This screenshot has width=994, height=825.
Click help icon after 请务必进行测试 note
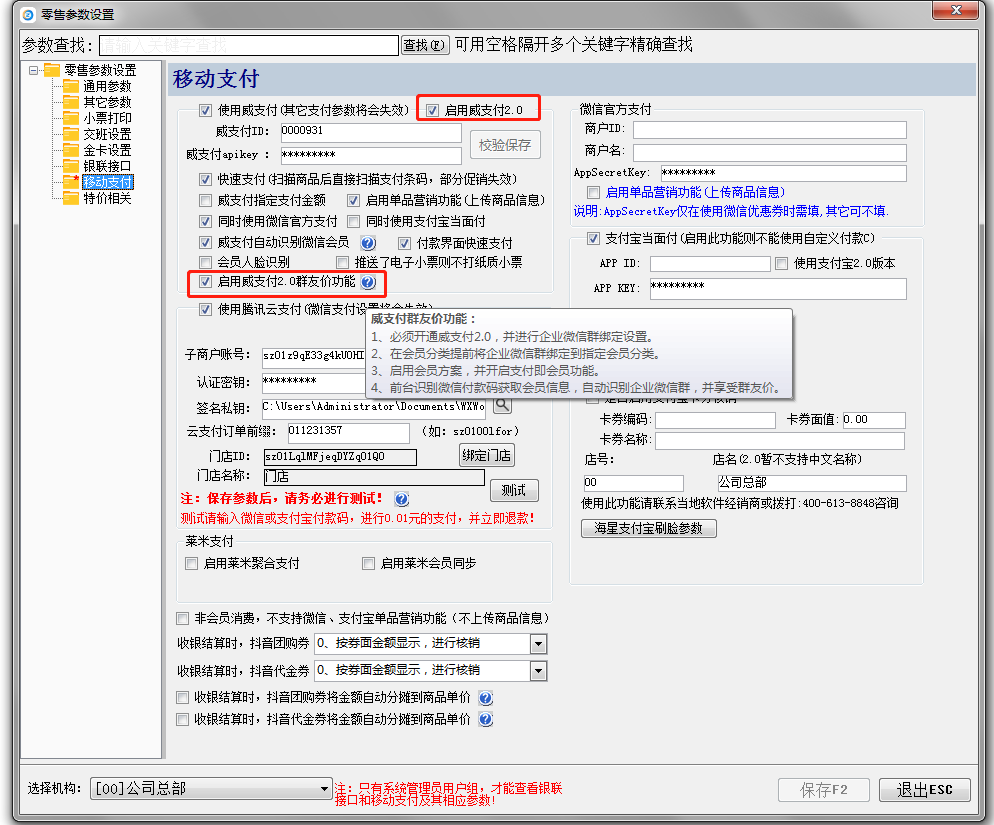tap(401, 499)
